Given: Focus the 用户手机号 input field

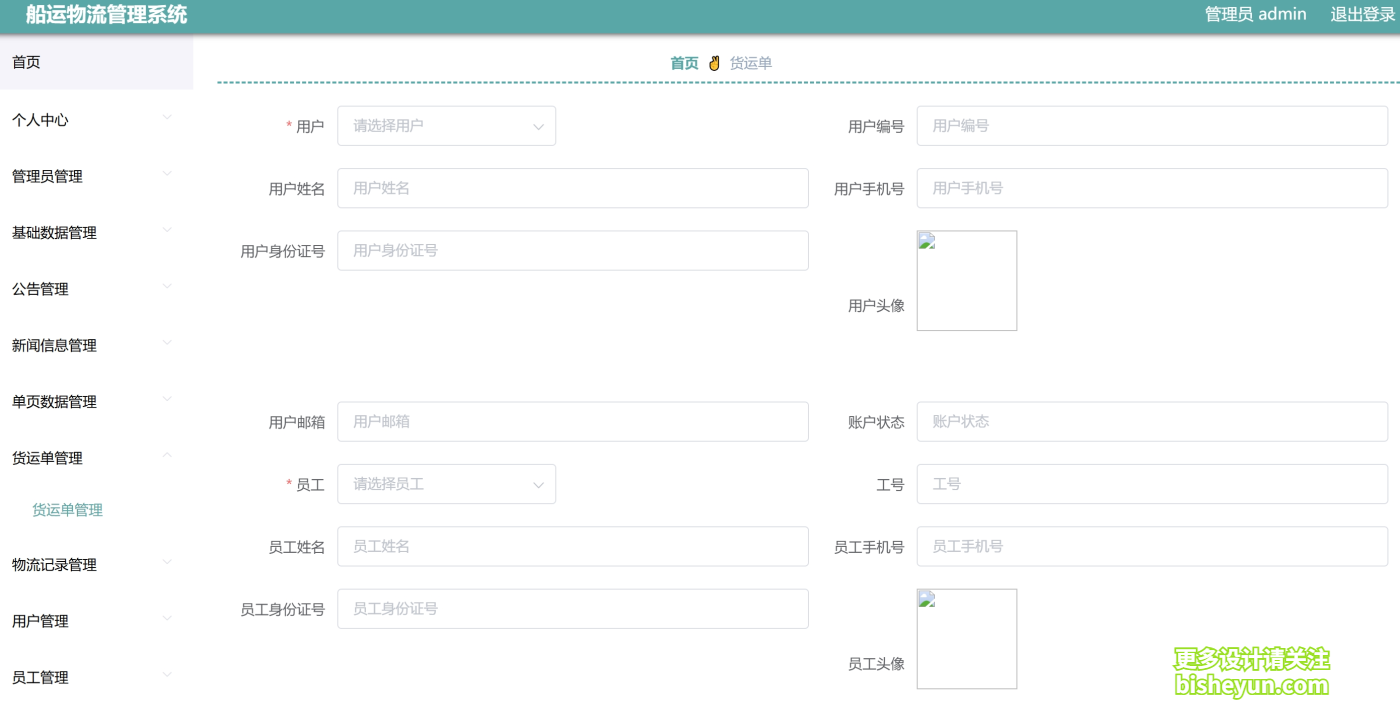Looking at the screenshot, I should (x=1152, y=188).
